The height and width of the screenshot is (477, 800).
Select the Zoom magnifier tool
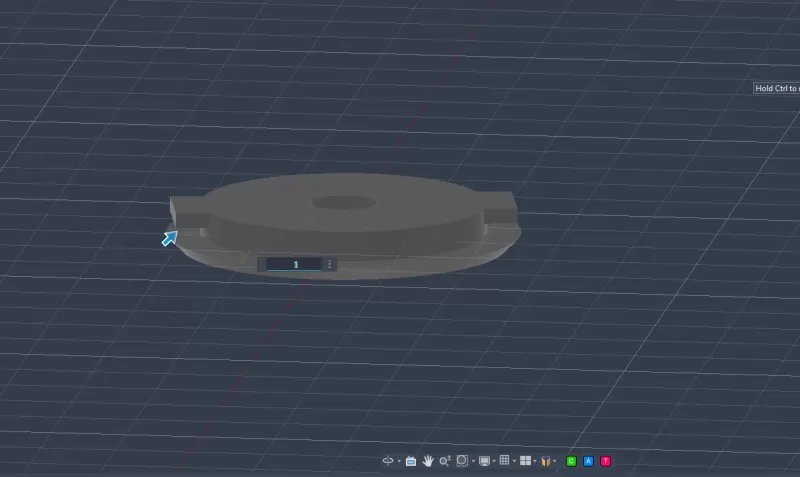click(x=445, y=461)
